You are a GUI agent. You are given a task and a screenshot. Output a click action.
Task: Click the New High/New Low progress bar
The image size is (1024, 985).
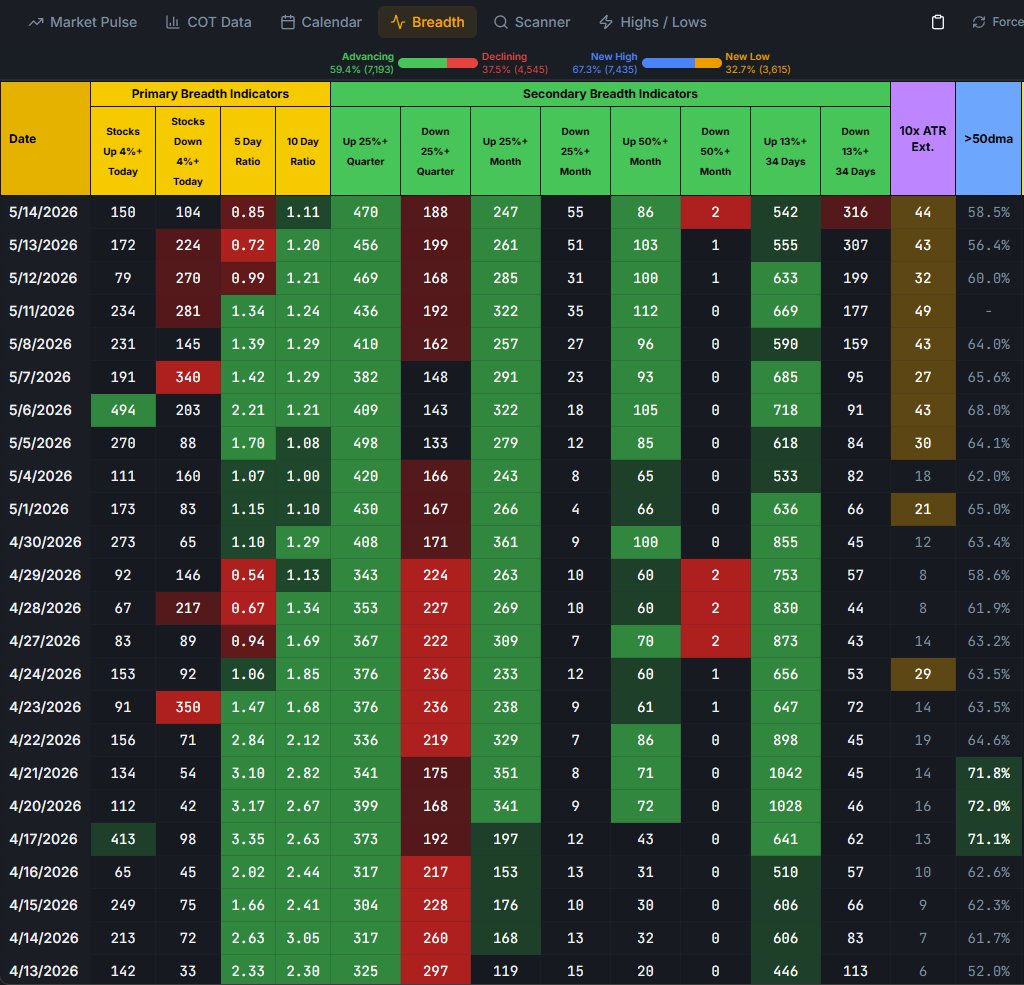(682, 63)
